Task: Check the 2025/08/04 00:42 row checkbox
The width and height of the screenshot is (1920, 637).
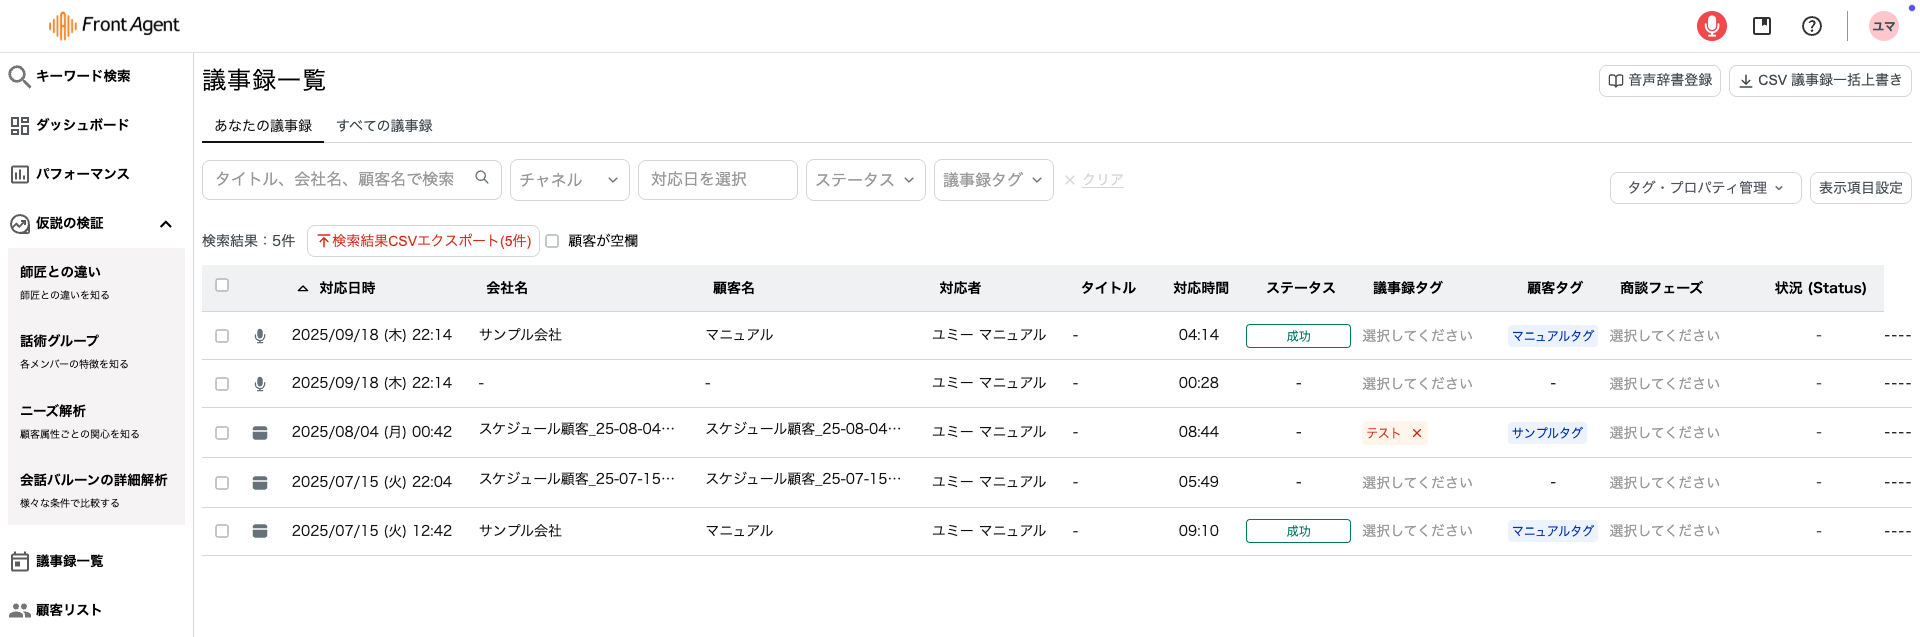Action: click(x=222, y=433)
